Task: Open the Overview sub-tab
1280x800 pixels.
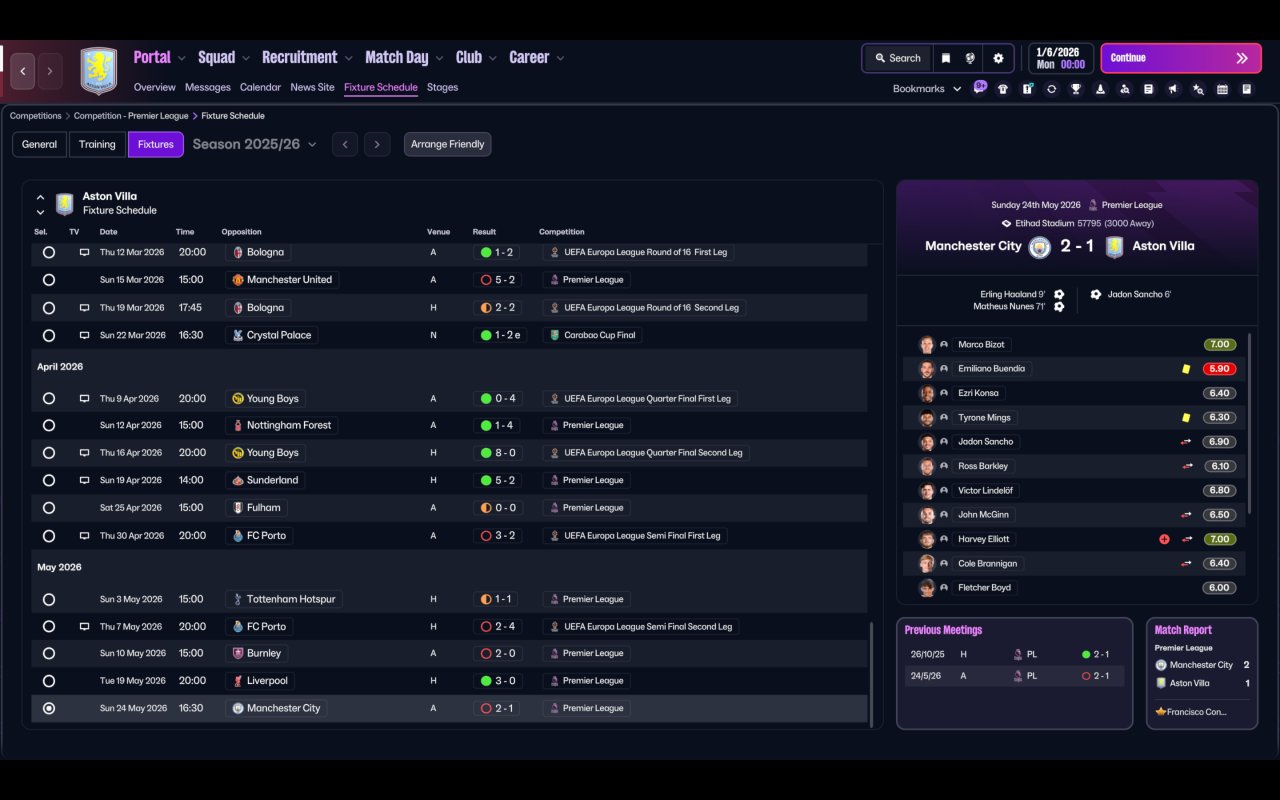Action: click(155, 87)
